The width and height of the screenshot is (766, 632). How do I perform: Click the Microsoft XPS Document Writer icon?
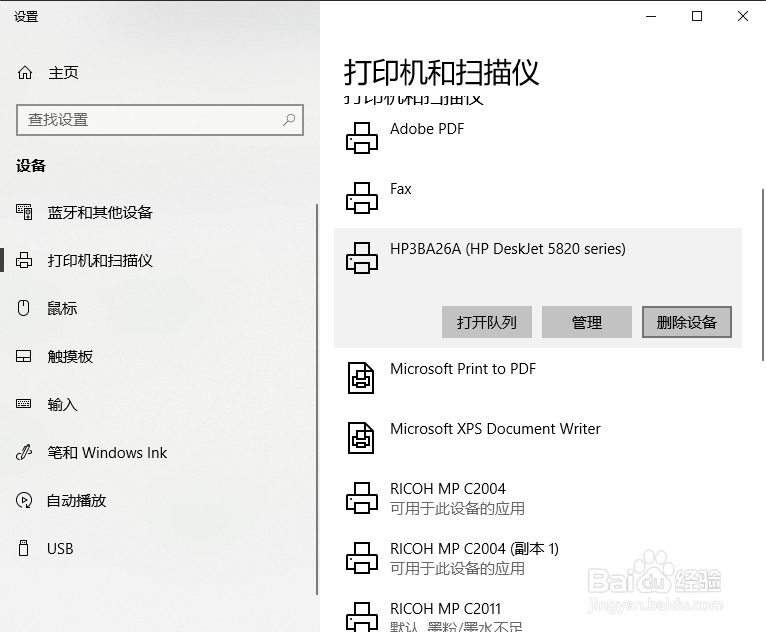tap(361, 438)
